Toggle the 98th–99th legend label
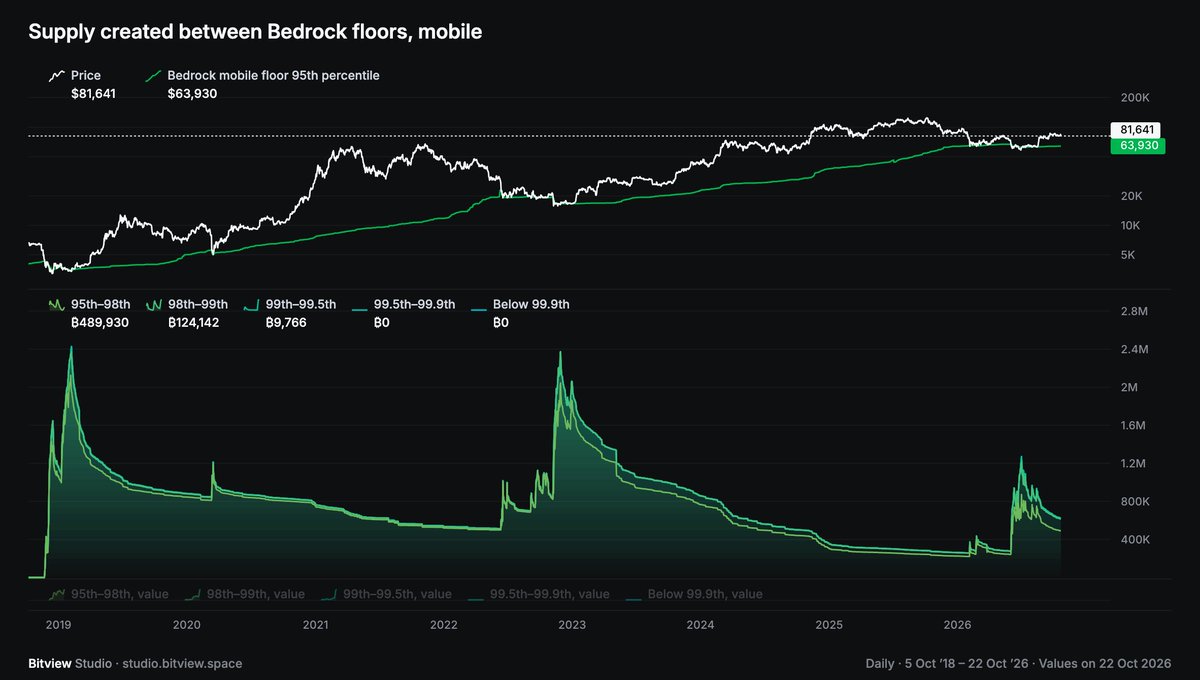The width and height of the screenshot is (1200, 680). click(198, 304)
